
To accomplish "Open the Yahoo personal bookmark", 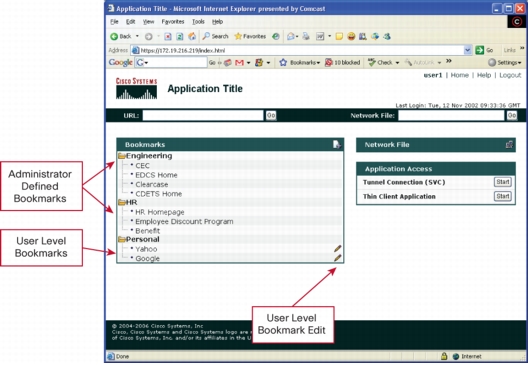I will coord(146,249).
